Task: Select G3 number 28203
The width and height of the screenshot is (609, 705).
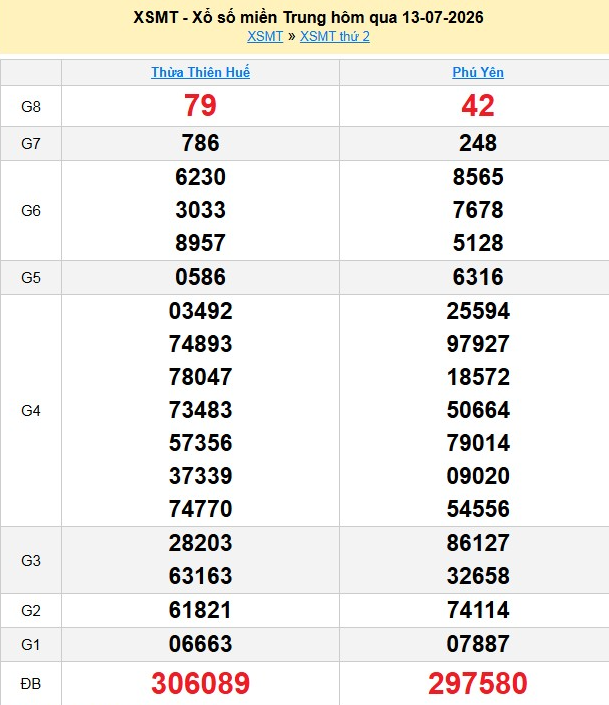Action: pyautogui.click(x=200, y=543)
